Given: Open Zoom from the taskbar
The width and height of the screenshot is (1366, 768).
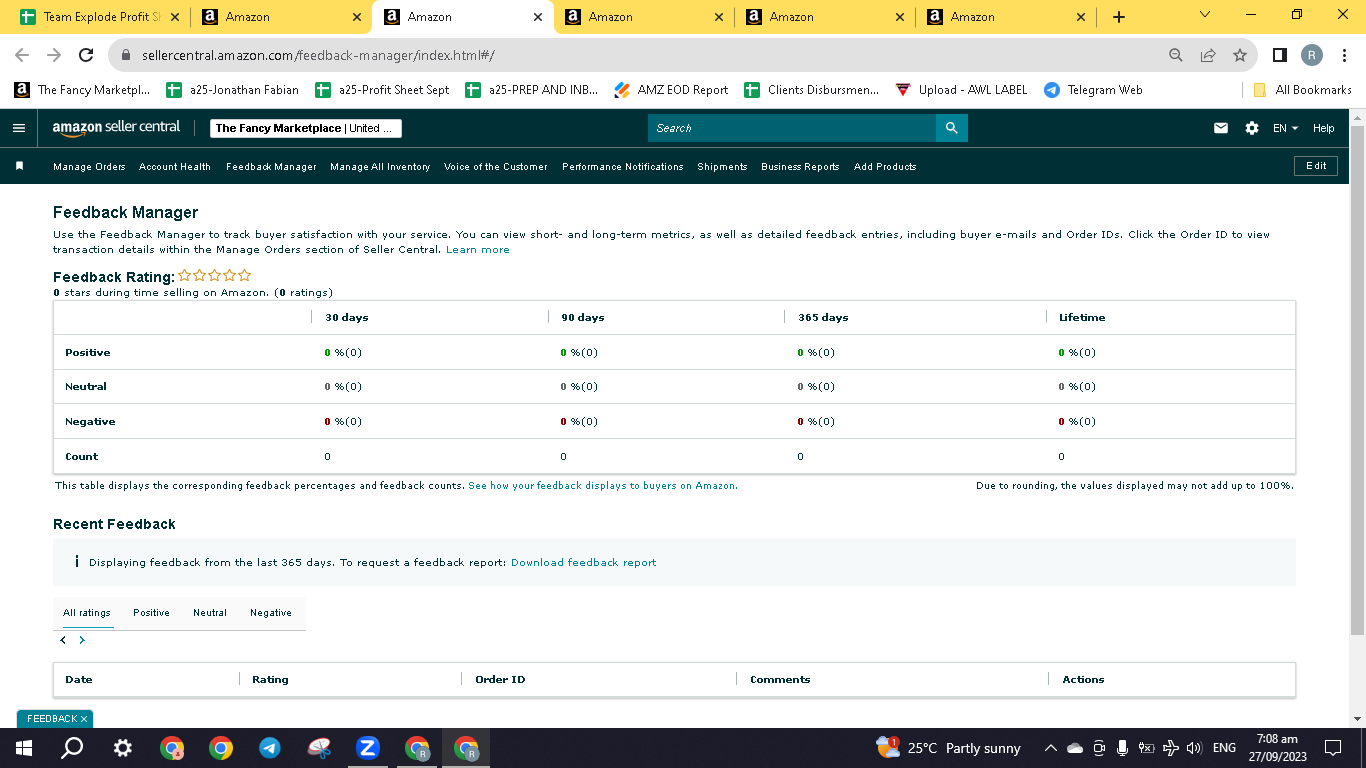Looking at the screenshot, I should pyautogui.click(x=367, y=748).
